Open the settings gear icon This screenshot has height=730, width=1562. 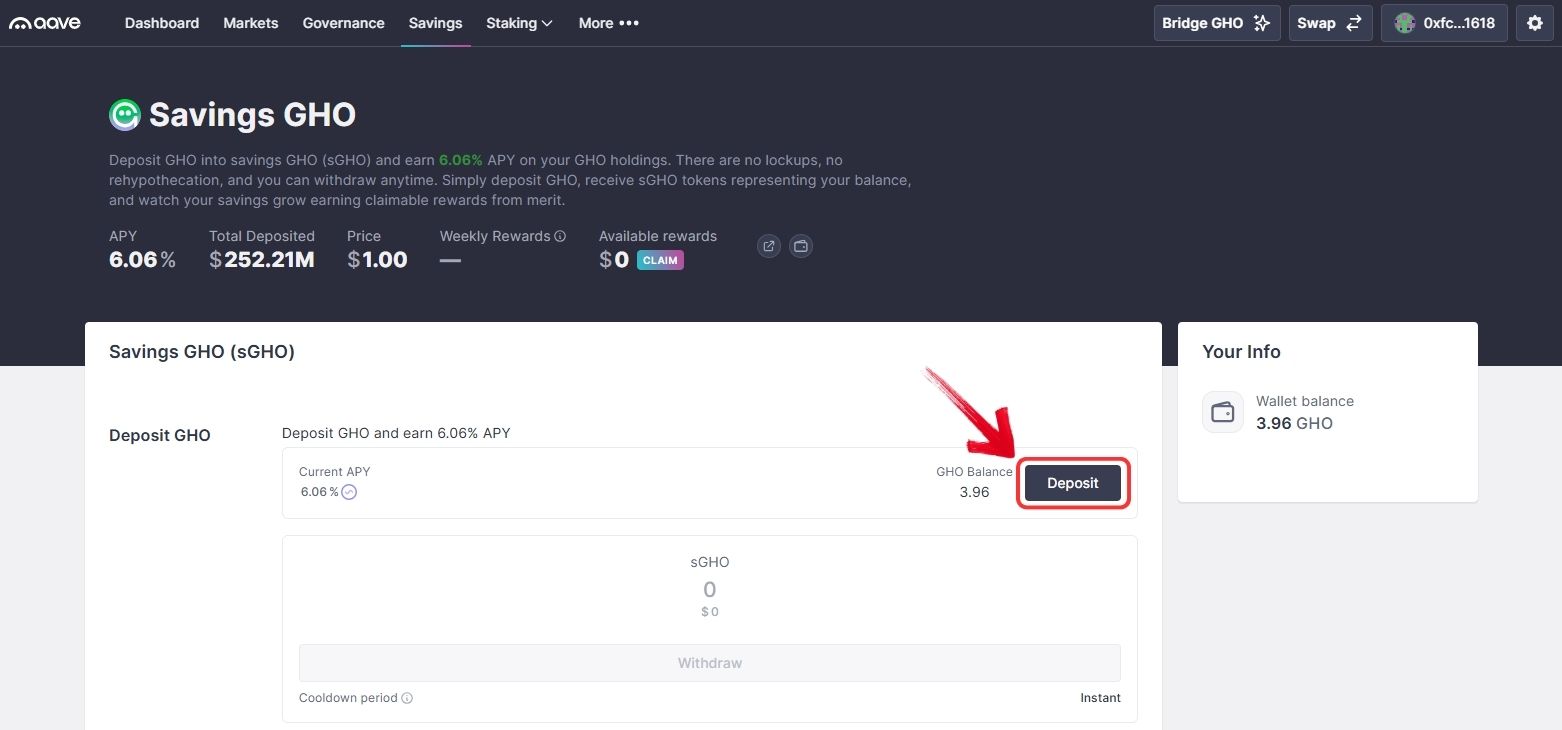(1535, 23)
